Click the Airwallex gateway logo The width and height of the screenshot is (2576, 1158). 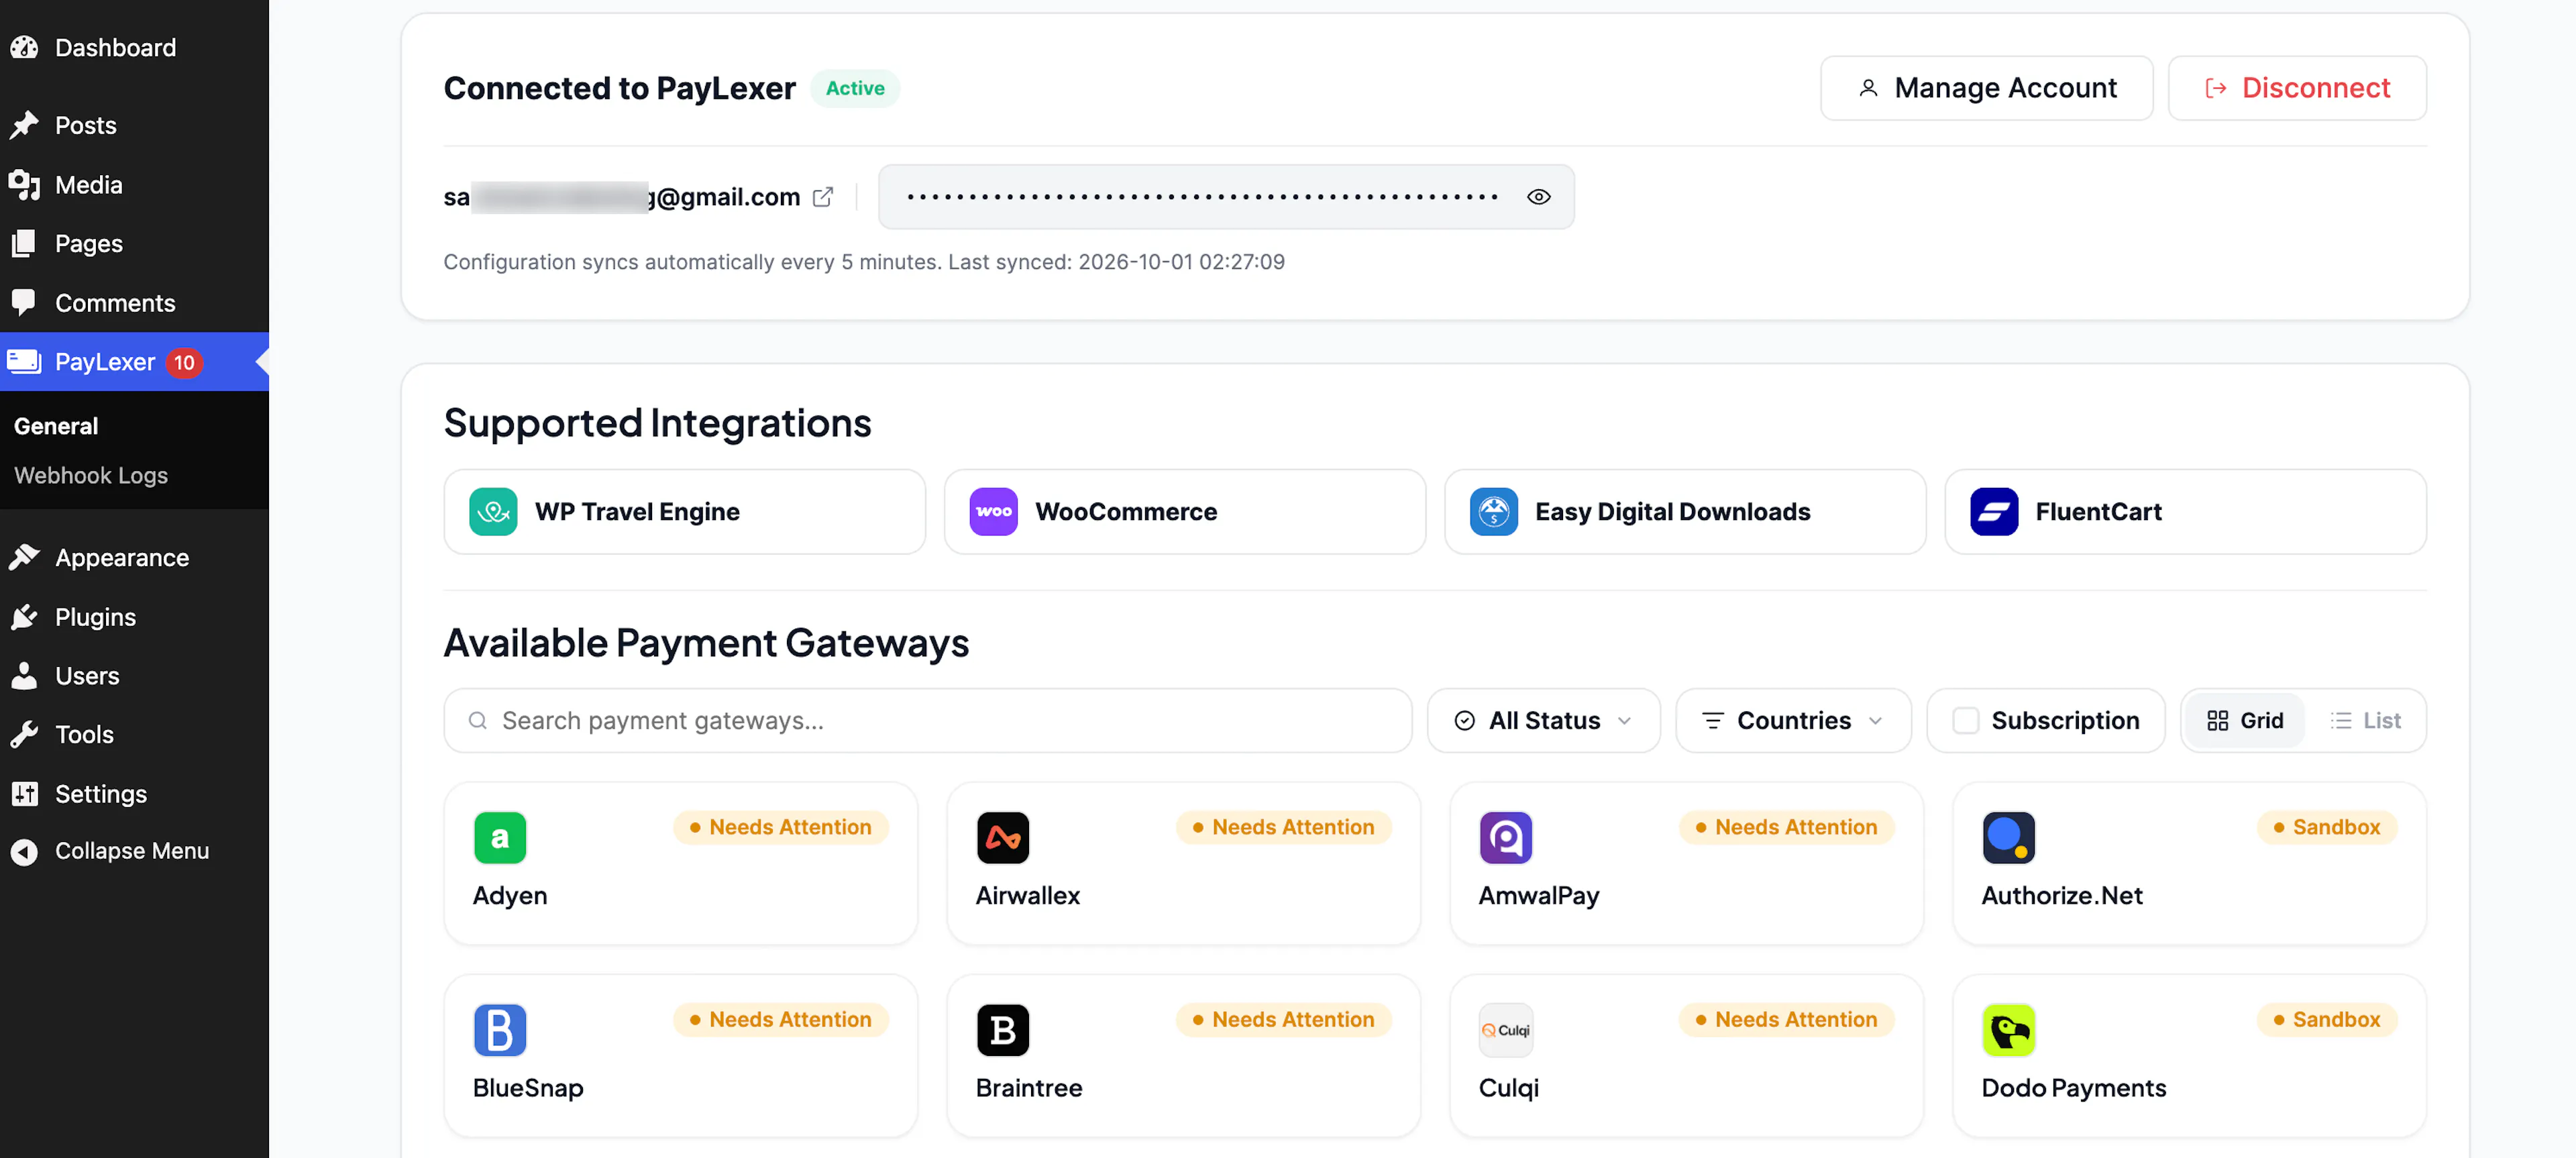coord(1003,838)
